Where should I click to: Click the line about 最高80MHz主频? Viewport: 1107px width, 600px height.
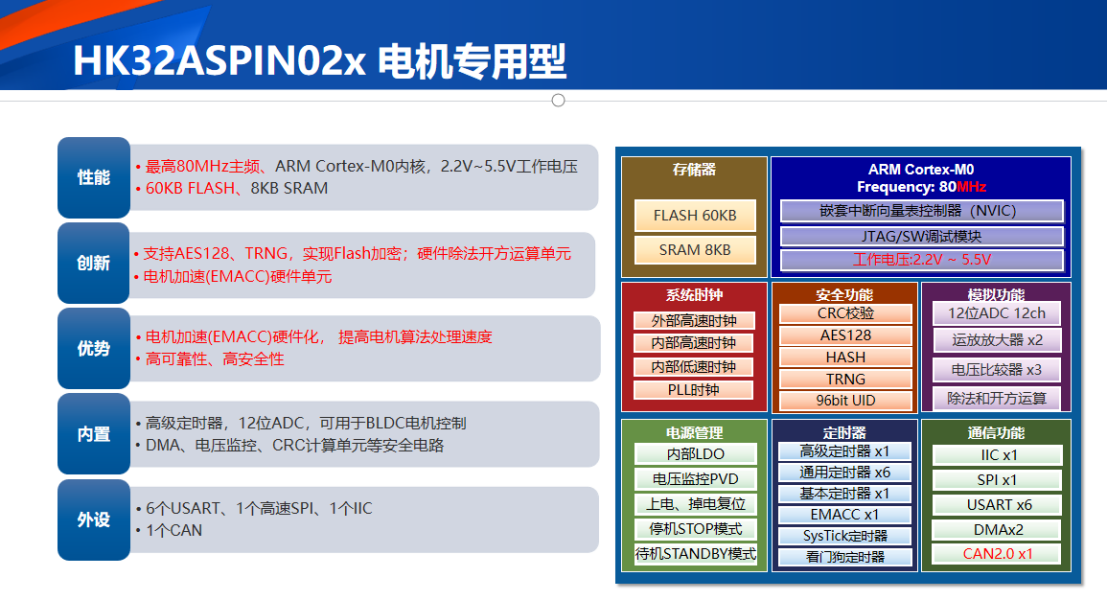click(361, 167)
